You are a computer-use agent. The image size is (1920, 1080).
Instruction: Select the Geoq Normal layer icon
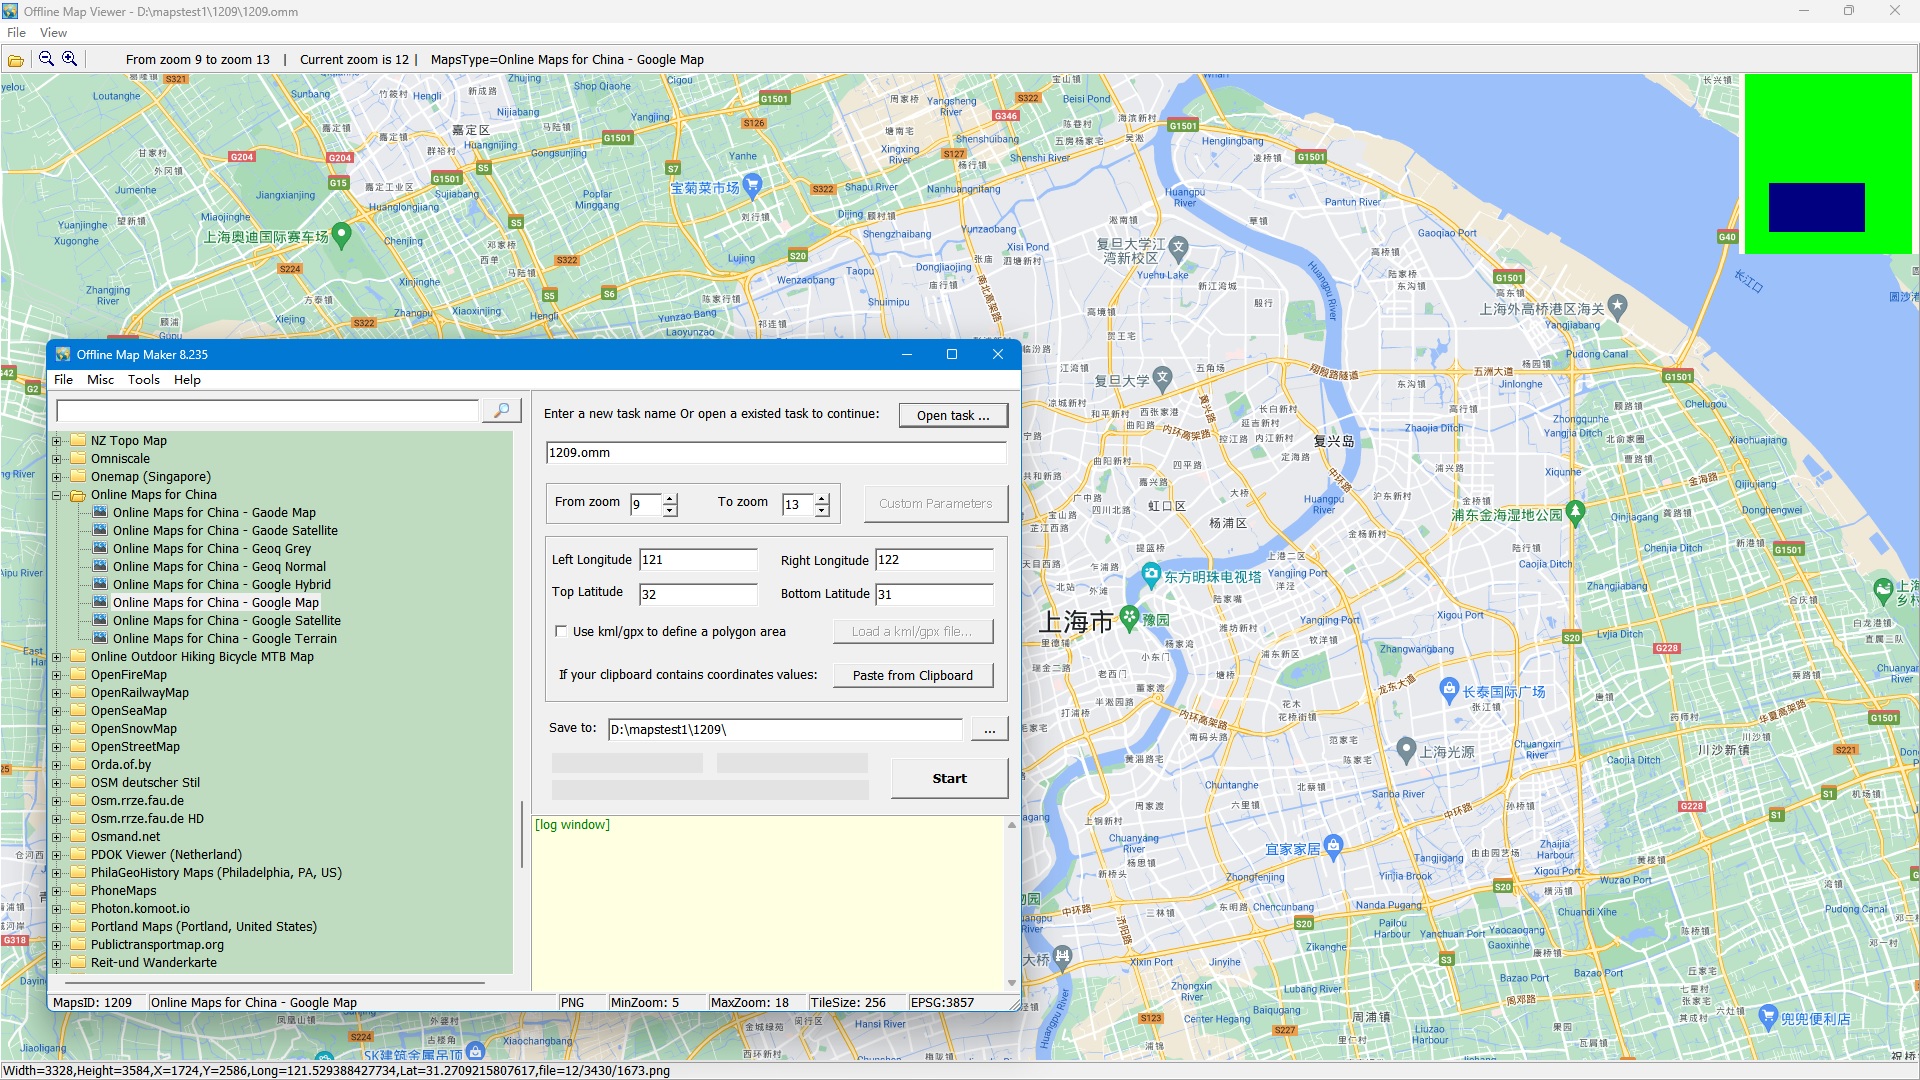coord(100,566)
